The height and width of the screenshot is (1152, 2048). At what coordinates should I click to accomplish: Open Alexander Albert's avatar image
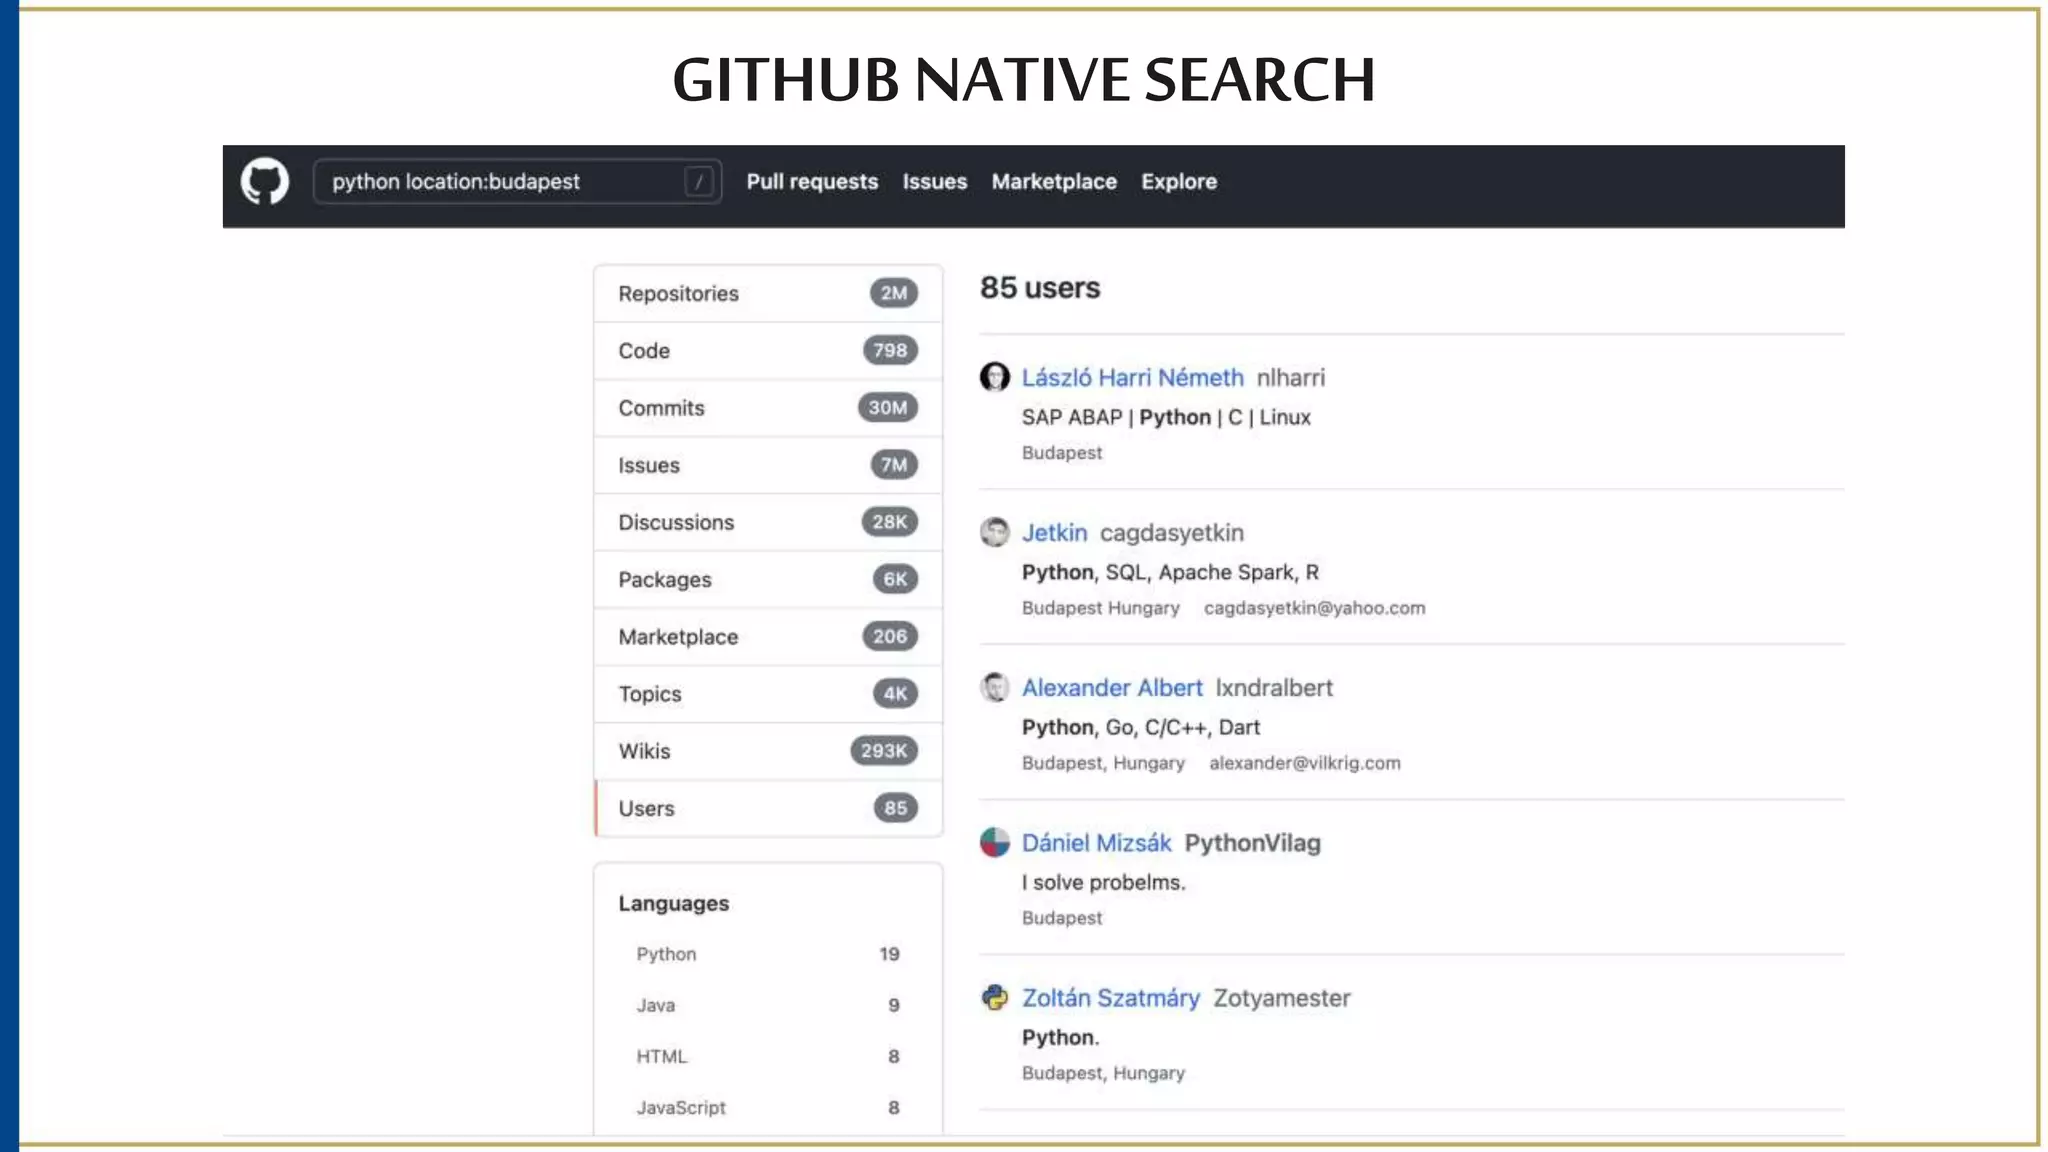click(995, 687)
